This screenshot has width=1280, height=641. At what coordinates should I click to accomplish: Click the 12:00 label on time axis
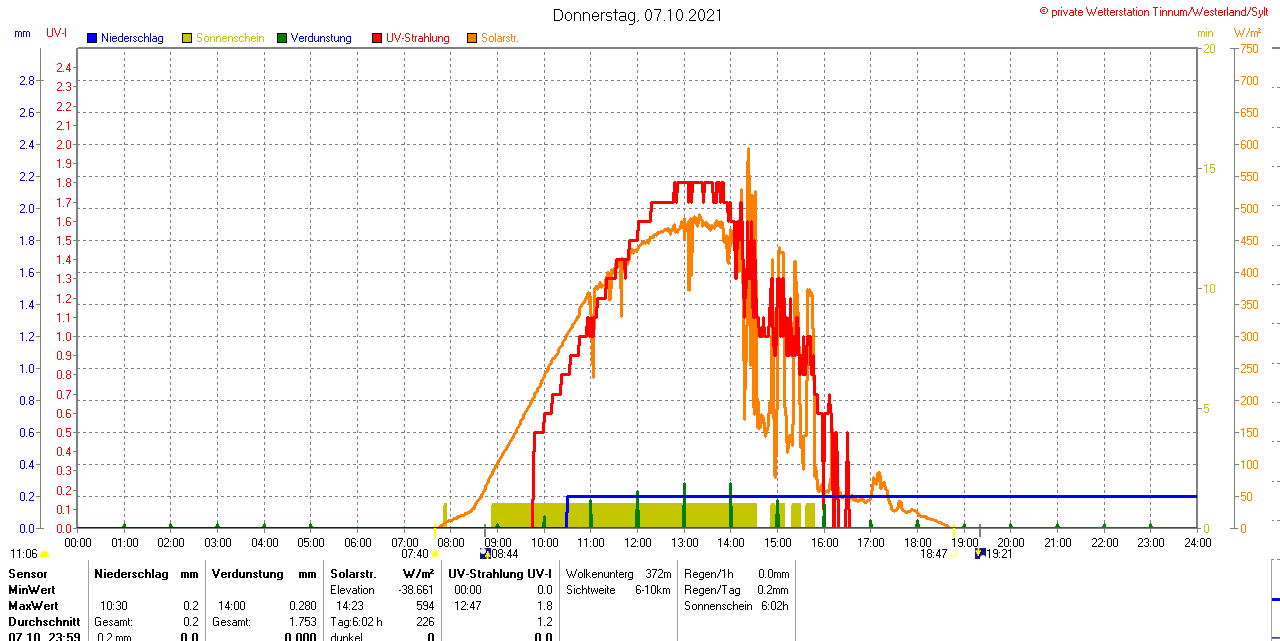638,542
